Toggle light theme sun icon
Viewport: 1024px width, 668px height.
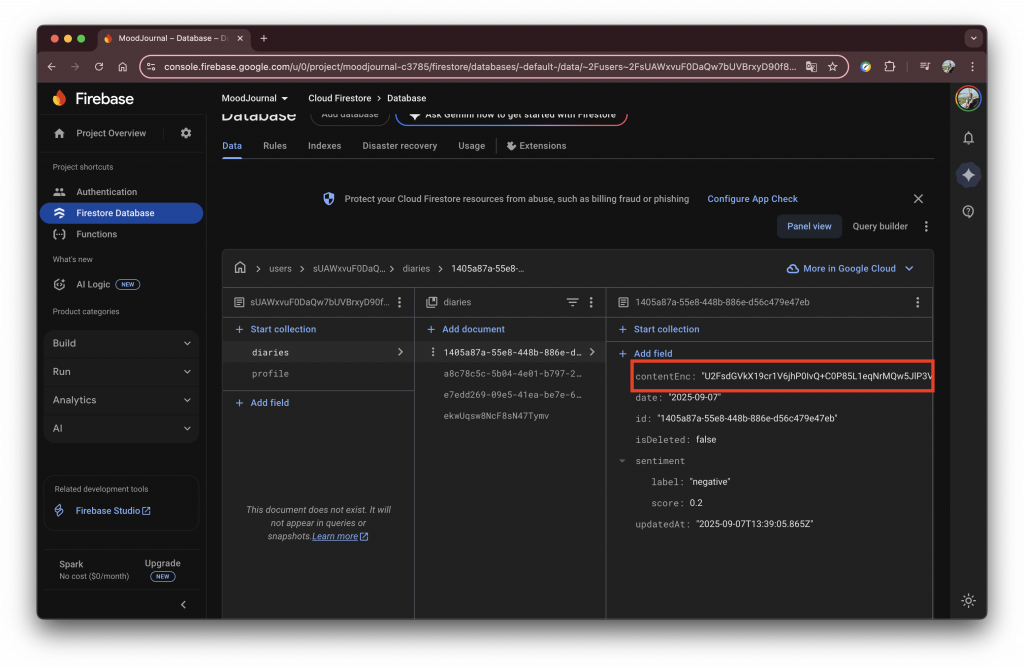click(x=968, y=600)
